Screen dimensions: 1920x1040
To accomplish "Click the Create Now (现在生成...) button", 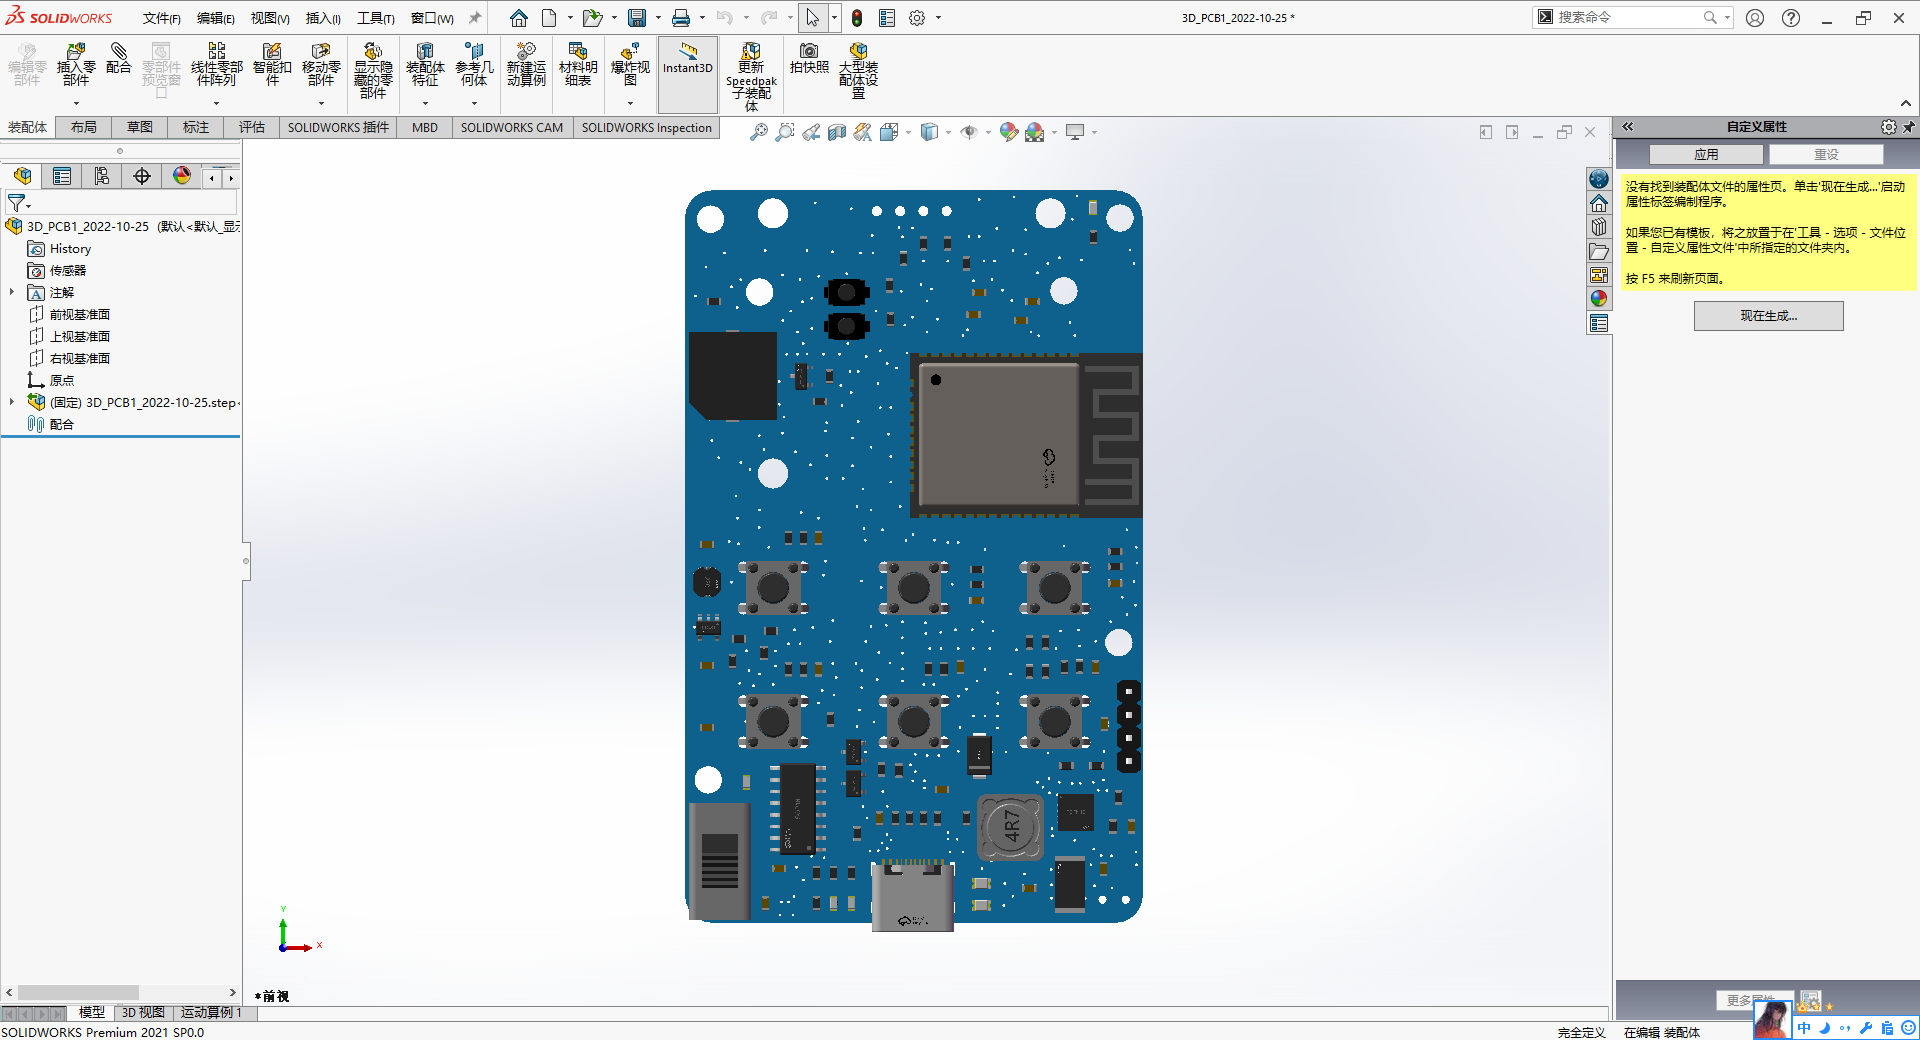I will [x=1768, y=316].
